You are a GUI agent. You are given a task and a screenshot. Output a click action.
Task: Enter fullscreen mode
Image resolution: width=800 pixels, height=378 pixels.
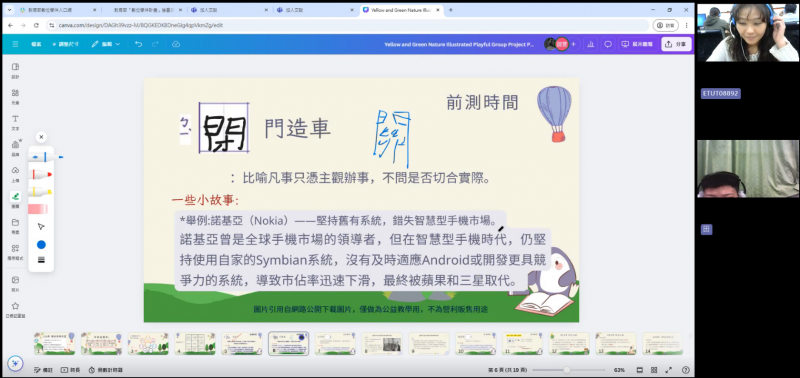[669, 370]
